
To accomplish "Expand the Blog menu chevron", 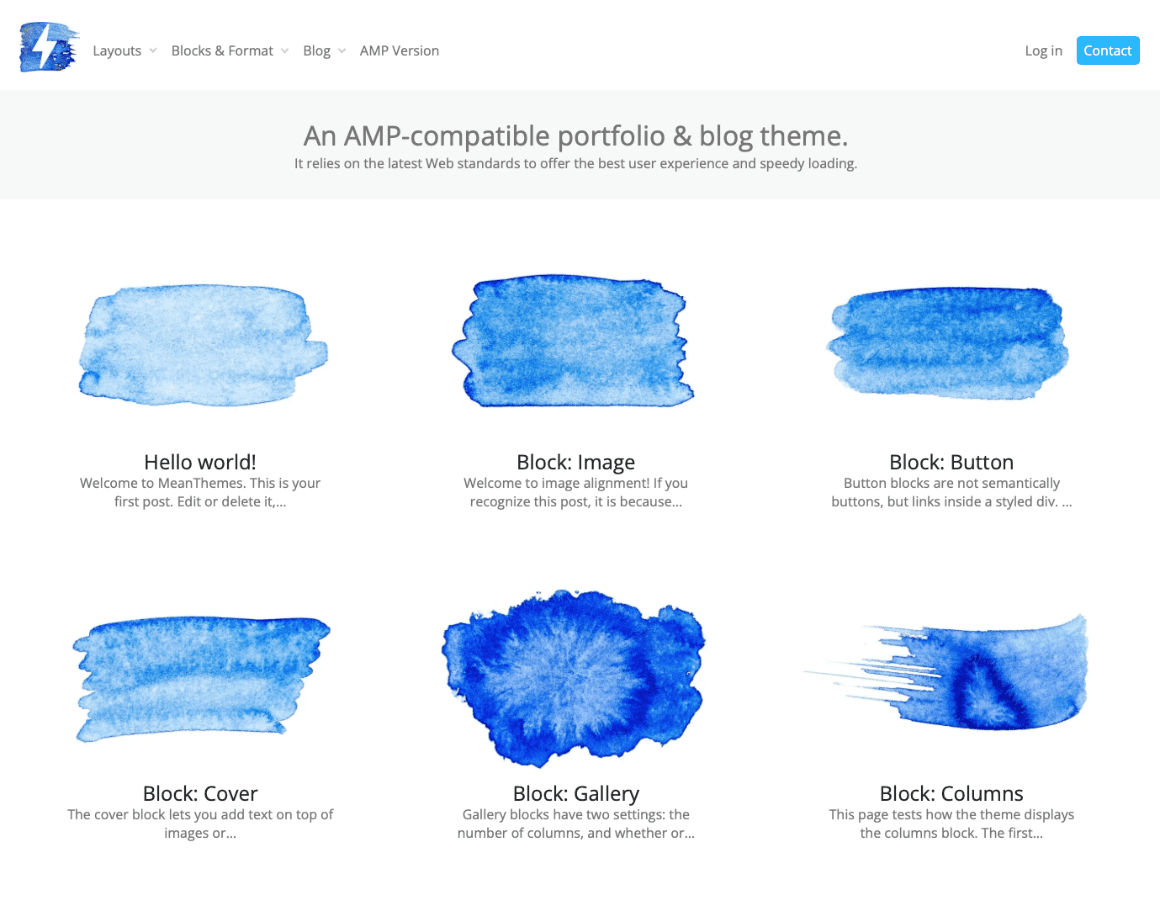I will pos(342,51).
